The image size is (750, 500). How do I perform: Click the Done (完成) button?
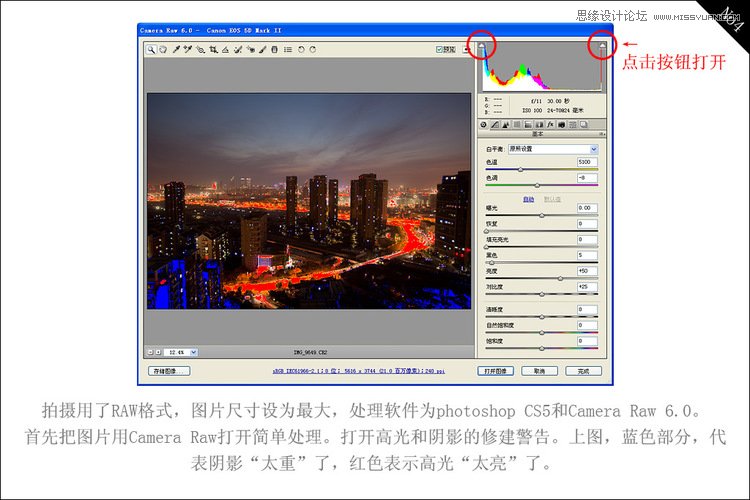(x=584, y=371)
